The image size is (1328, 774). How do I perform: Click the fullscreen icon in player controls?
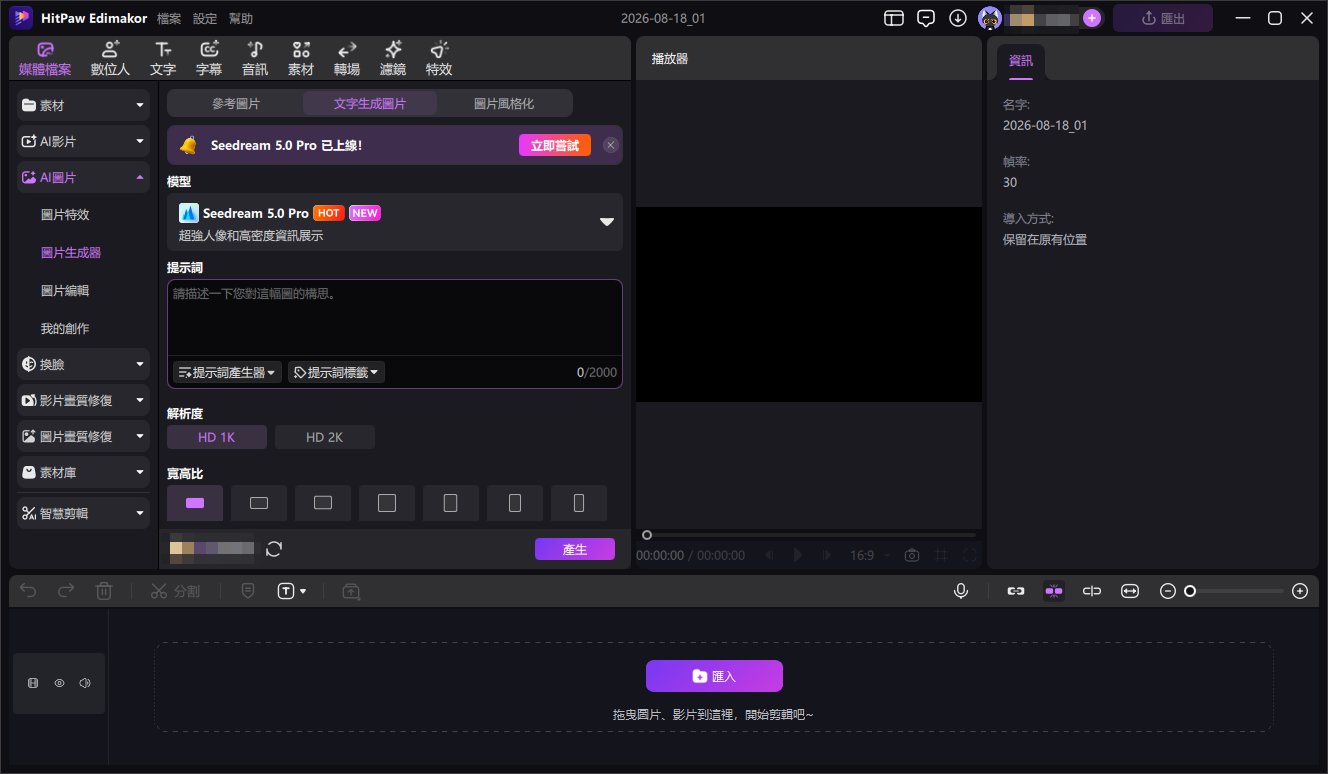(x=969, y=555)
